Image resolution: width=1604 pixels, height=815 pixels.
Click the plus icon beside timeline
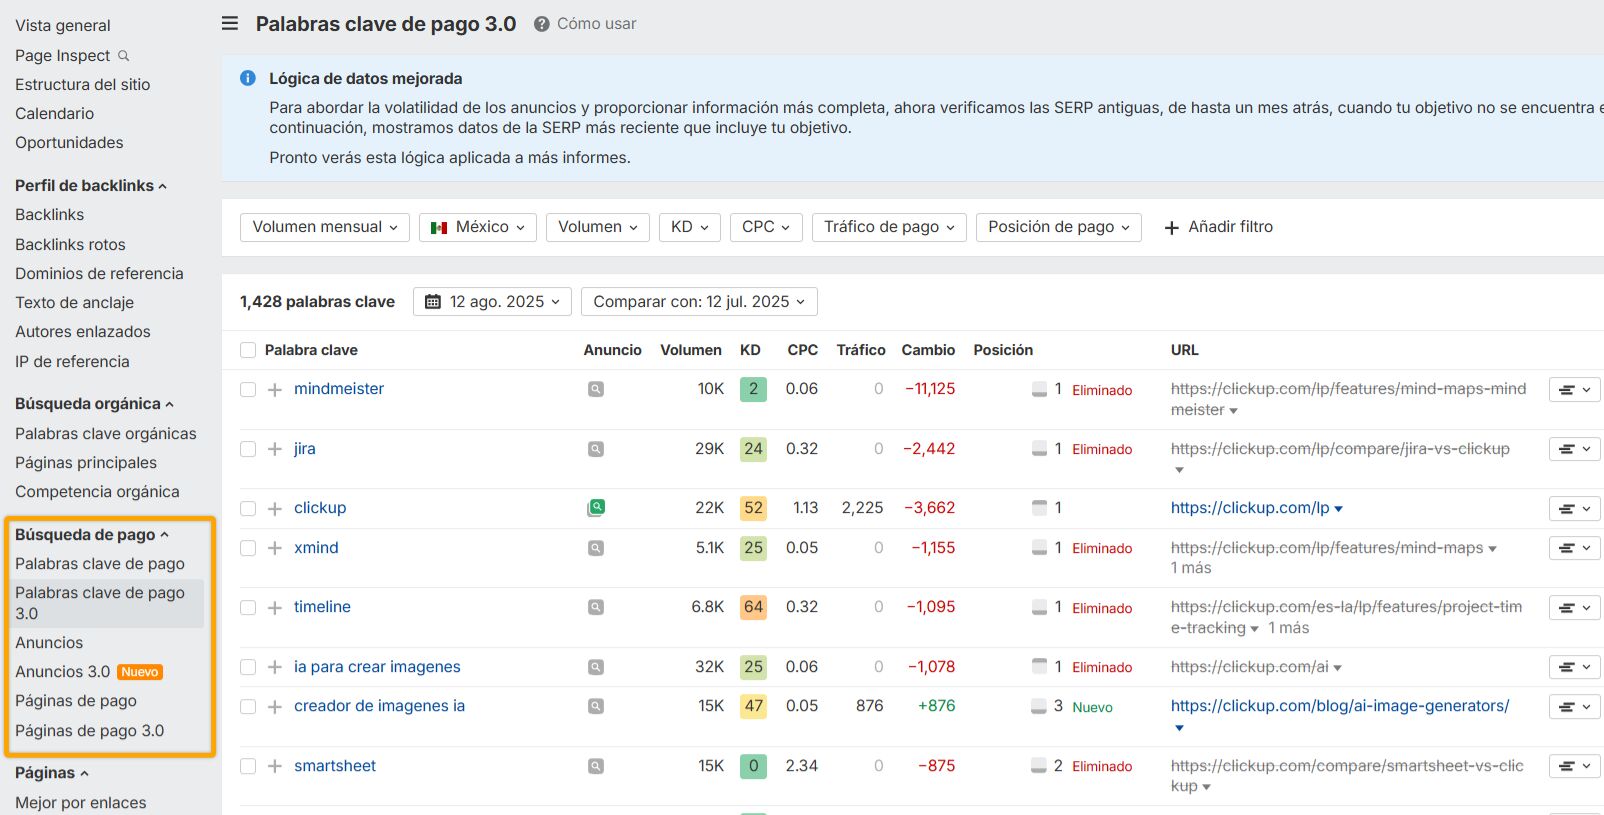(275, 608)
